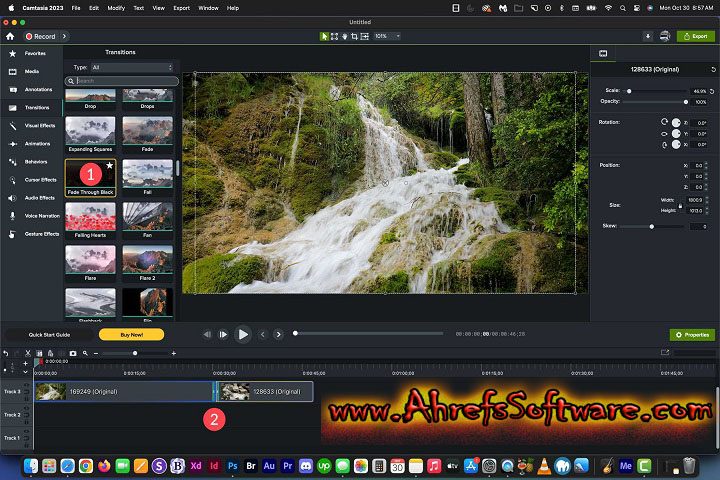Jump to the previous clip marker
Screen dimensions: 720x480
coord(263,334)
